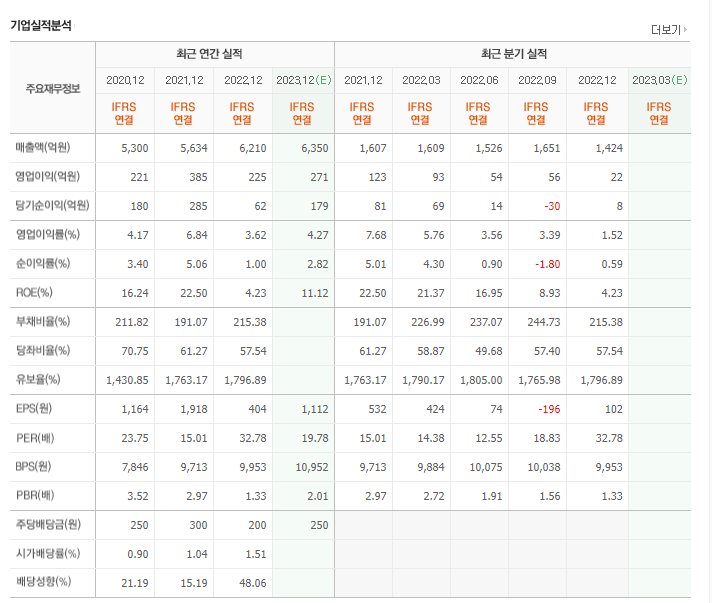The width and height of the screenshot is (712, 603).
Task: Click the 10,952 estimated BPS value
Action: coord(312,468)
